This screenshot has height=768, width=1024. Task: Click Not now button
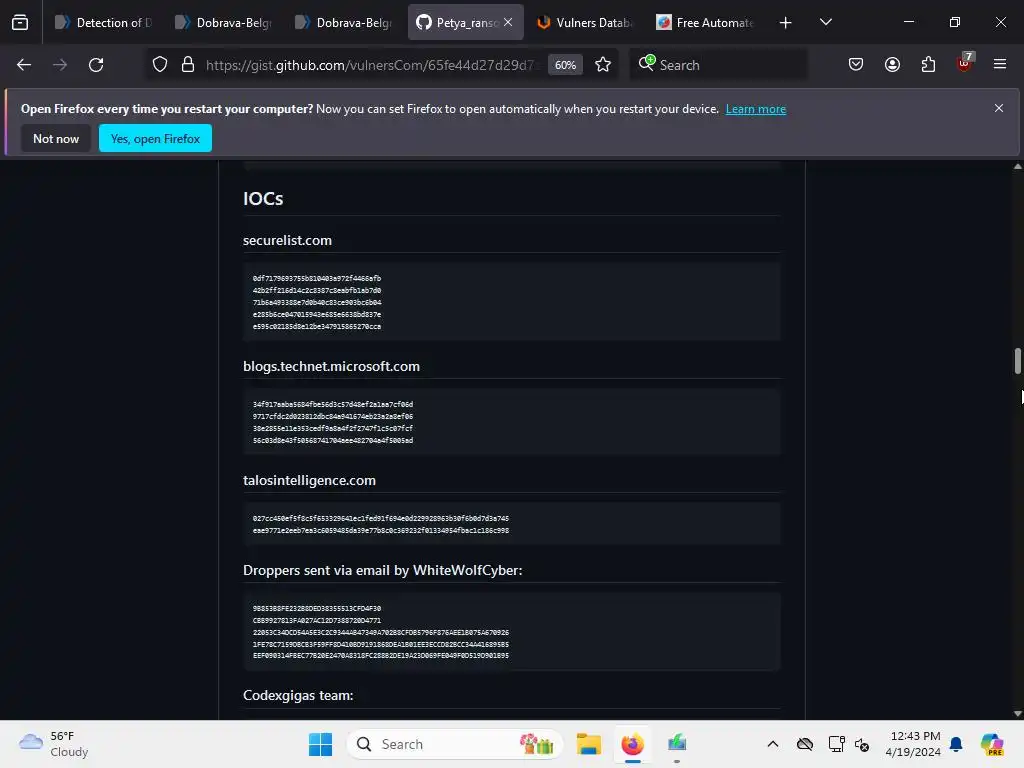56,138
